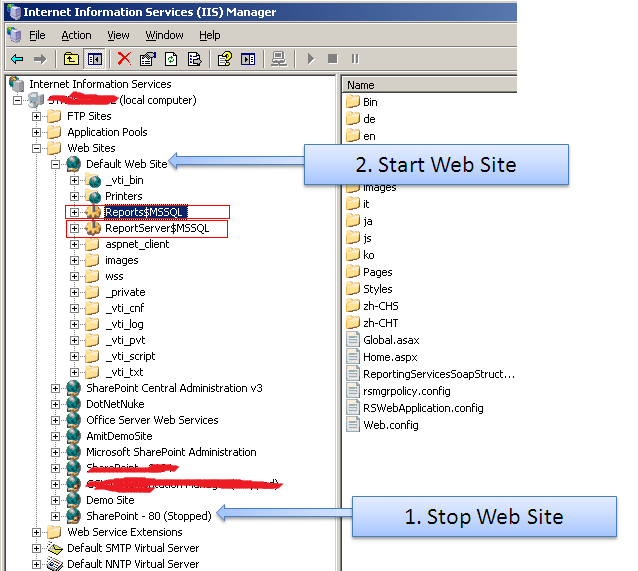638x571 pixels.
Task: Select the Styles folder in list
Action: pos(378,289)
